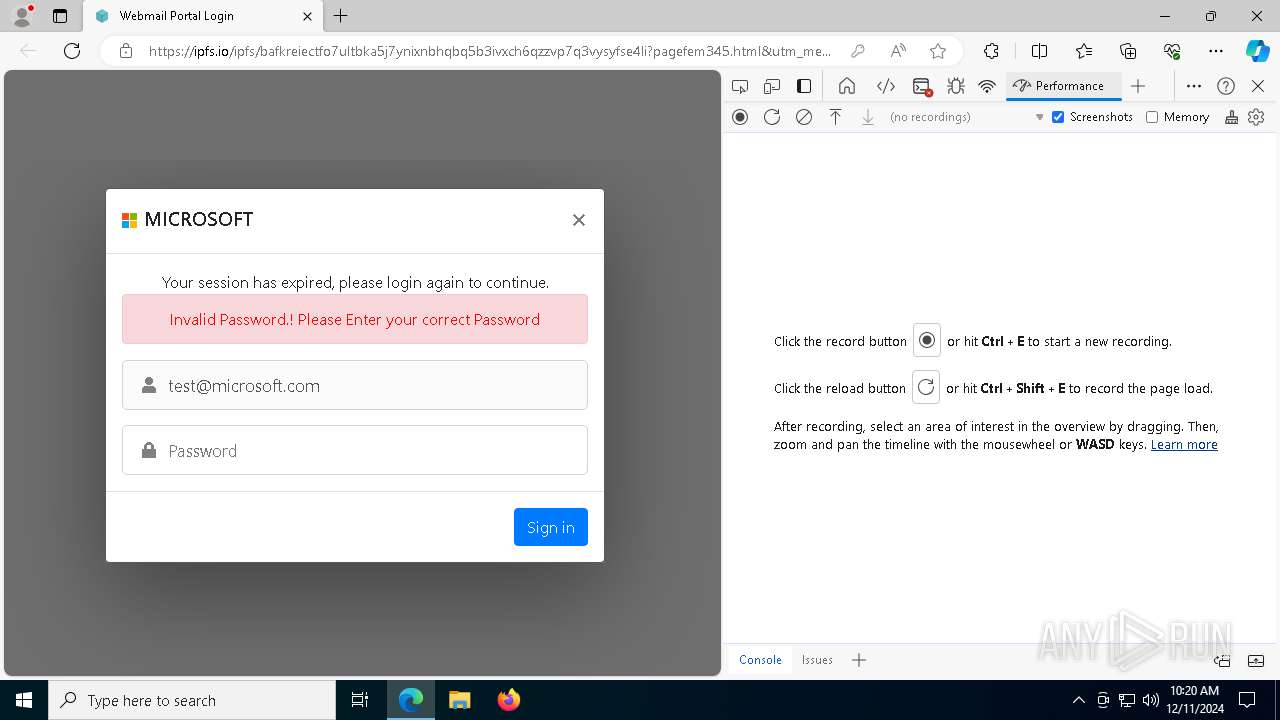The height and width of the screenshot is (720, 1280).
Task: Add page to favorites star icon
Action: tap(938, 51)
